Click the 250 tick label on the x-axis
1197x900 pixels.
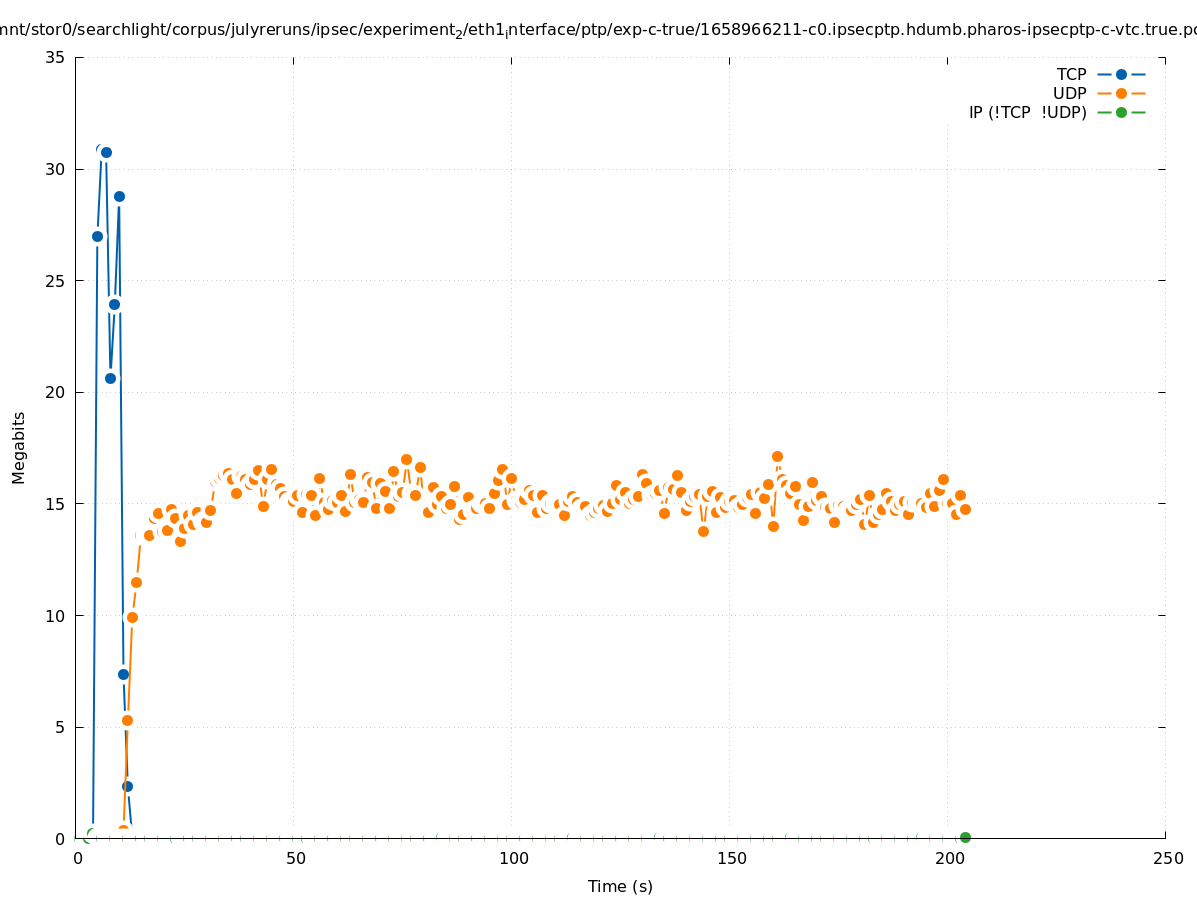tap(1167, 858)
